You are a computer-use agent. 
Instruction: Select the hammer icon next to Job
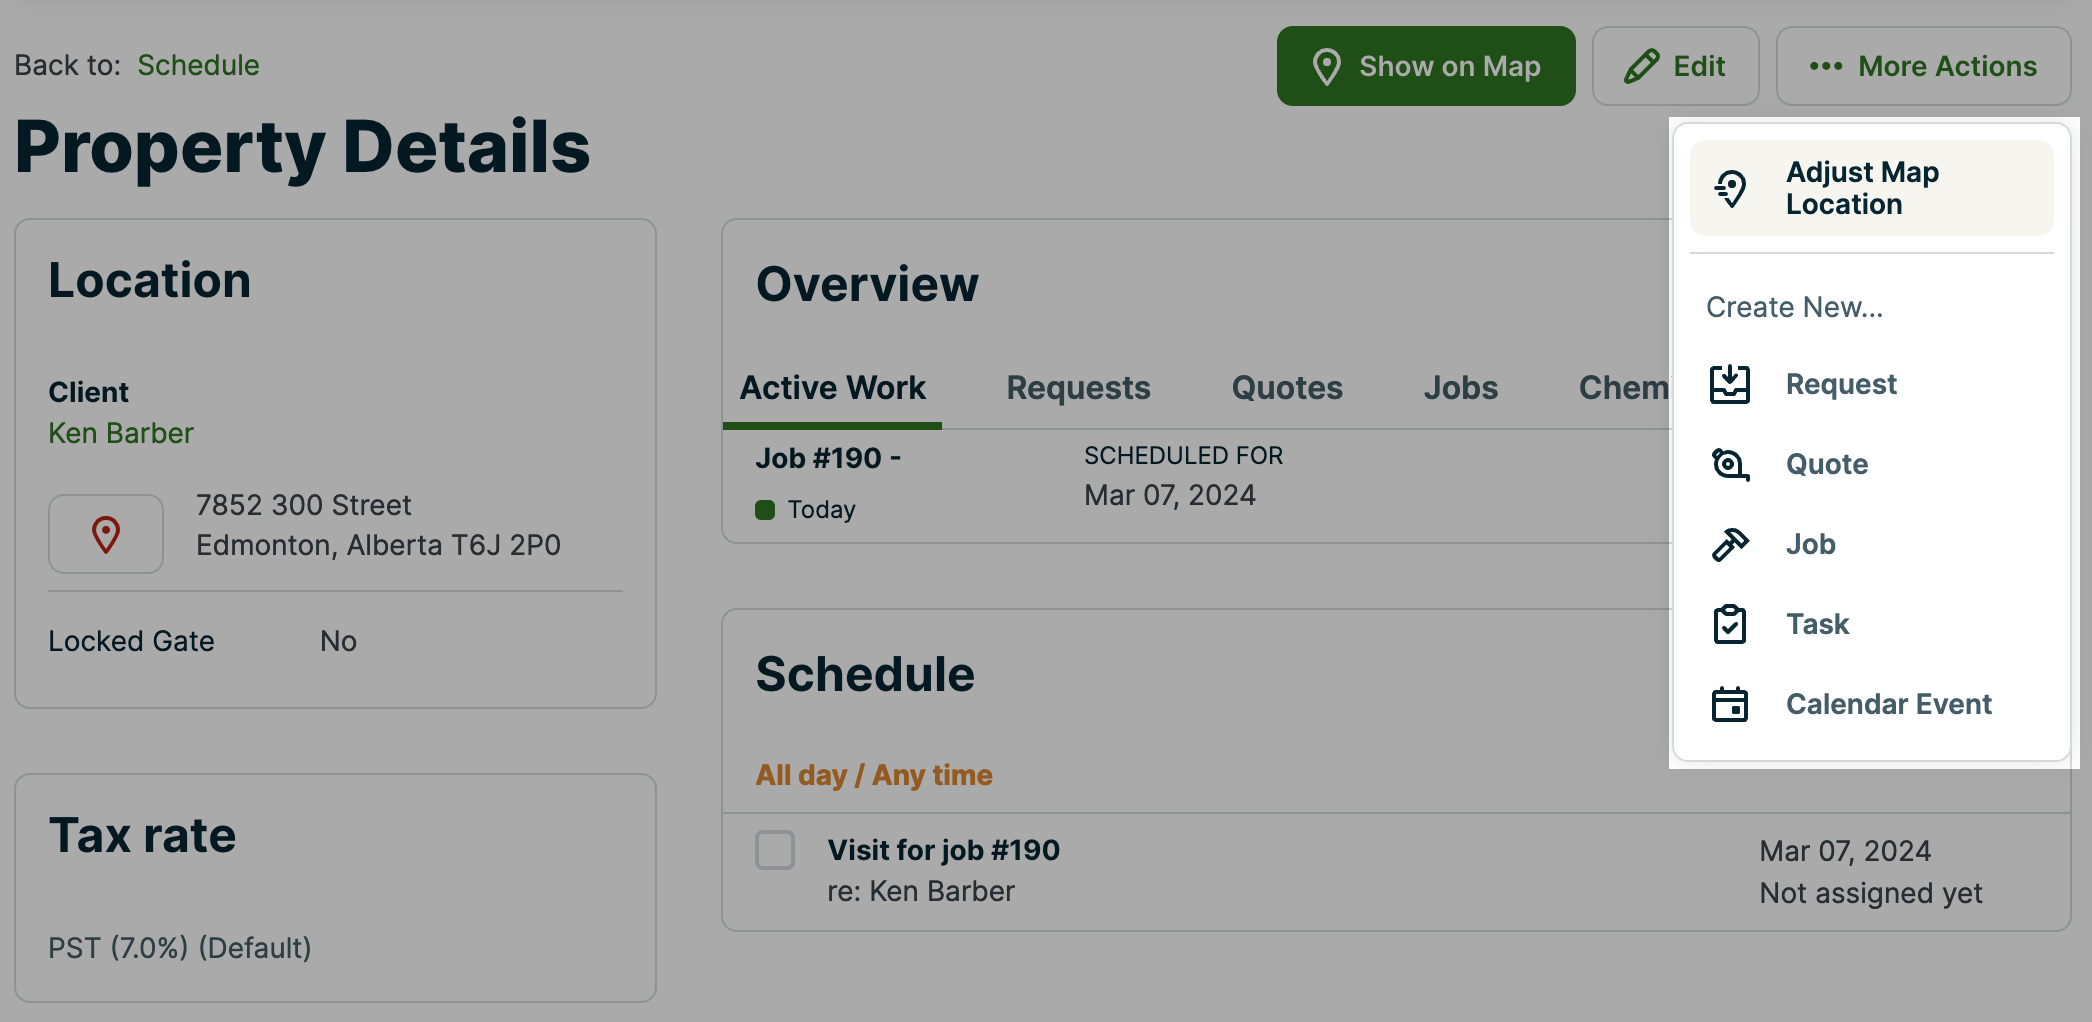click(1730, 543)
